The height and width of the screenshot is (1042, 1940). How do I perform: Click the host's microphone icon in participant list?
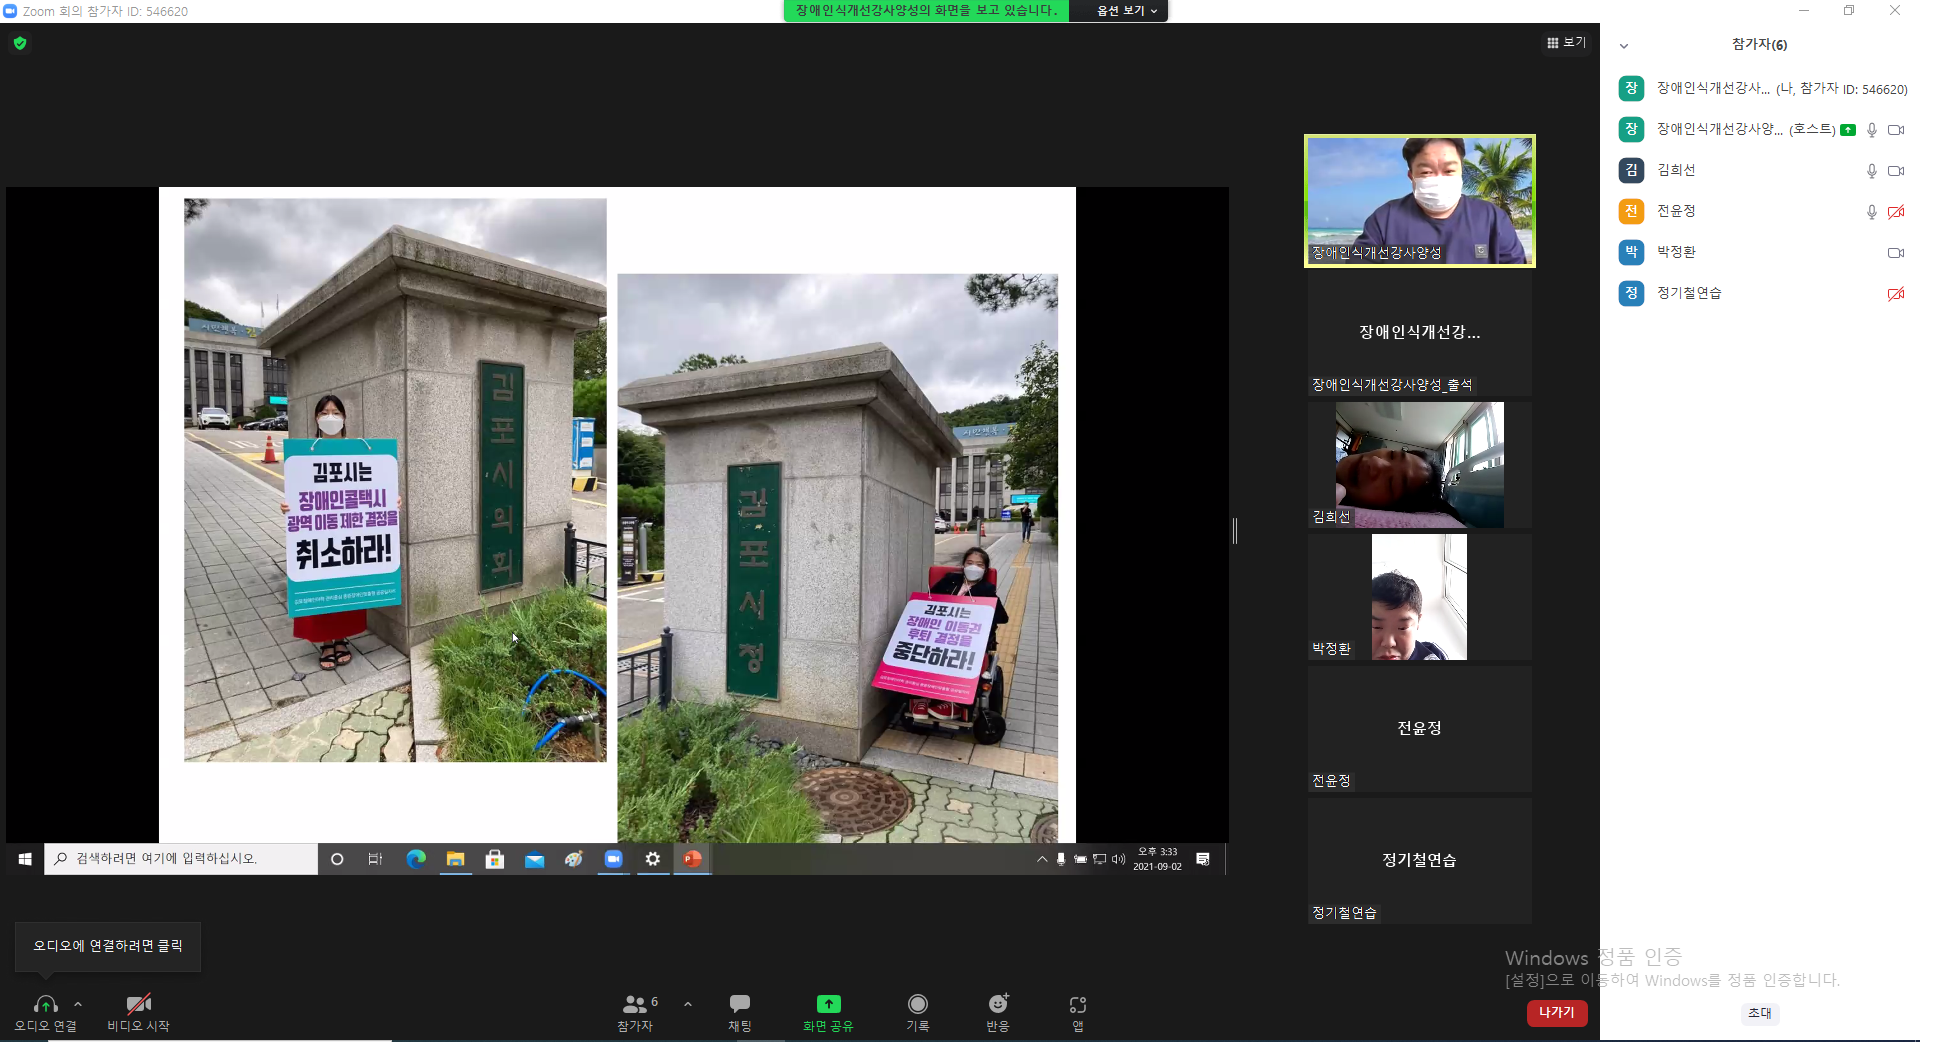[x=1872, y=130]
